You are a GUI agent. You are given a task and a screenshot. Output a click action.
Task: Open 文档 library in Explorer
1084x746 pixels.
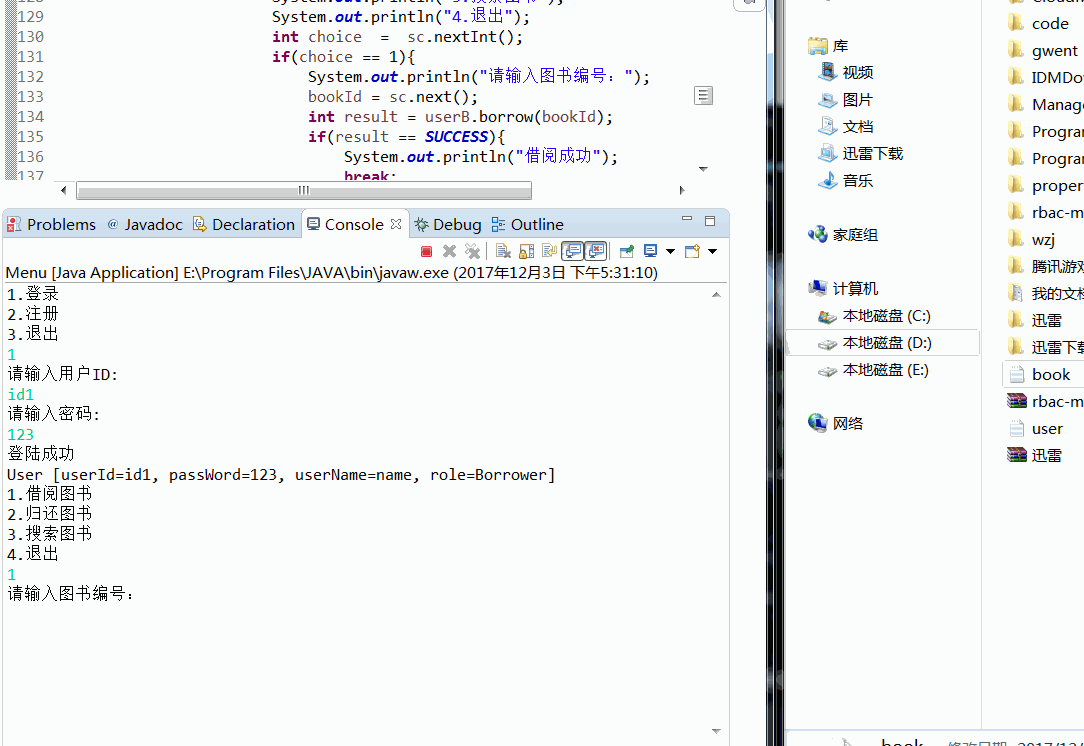click(x=846, y=127)
